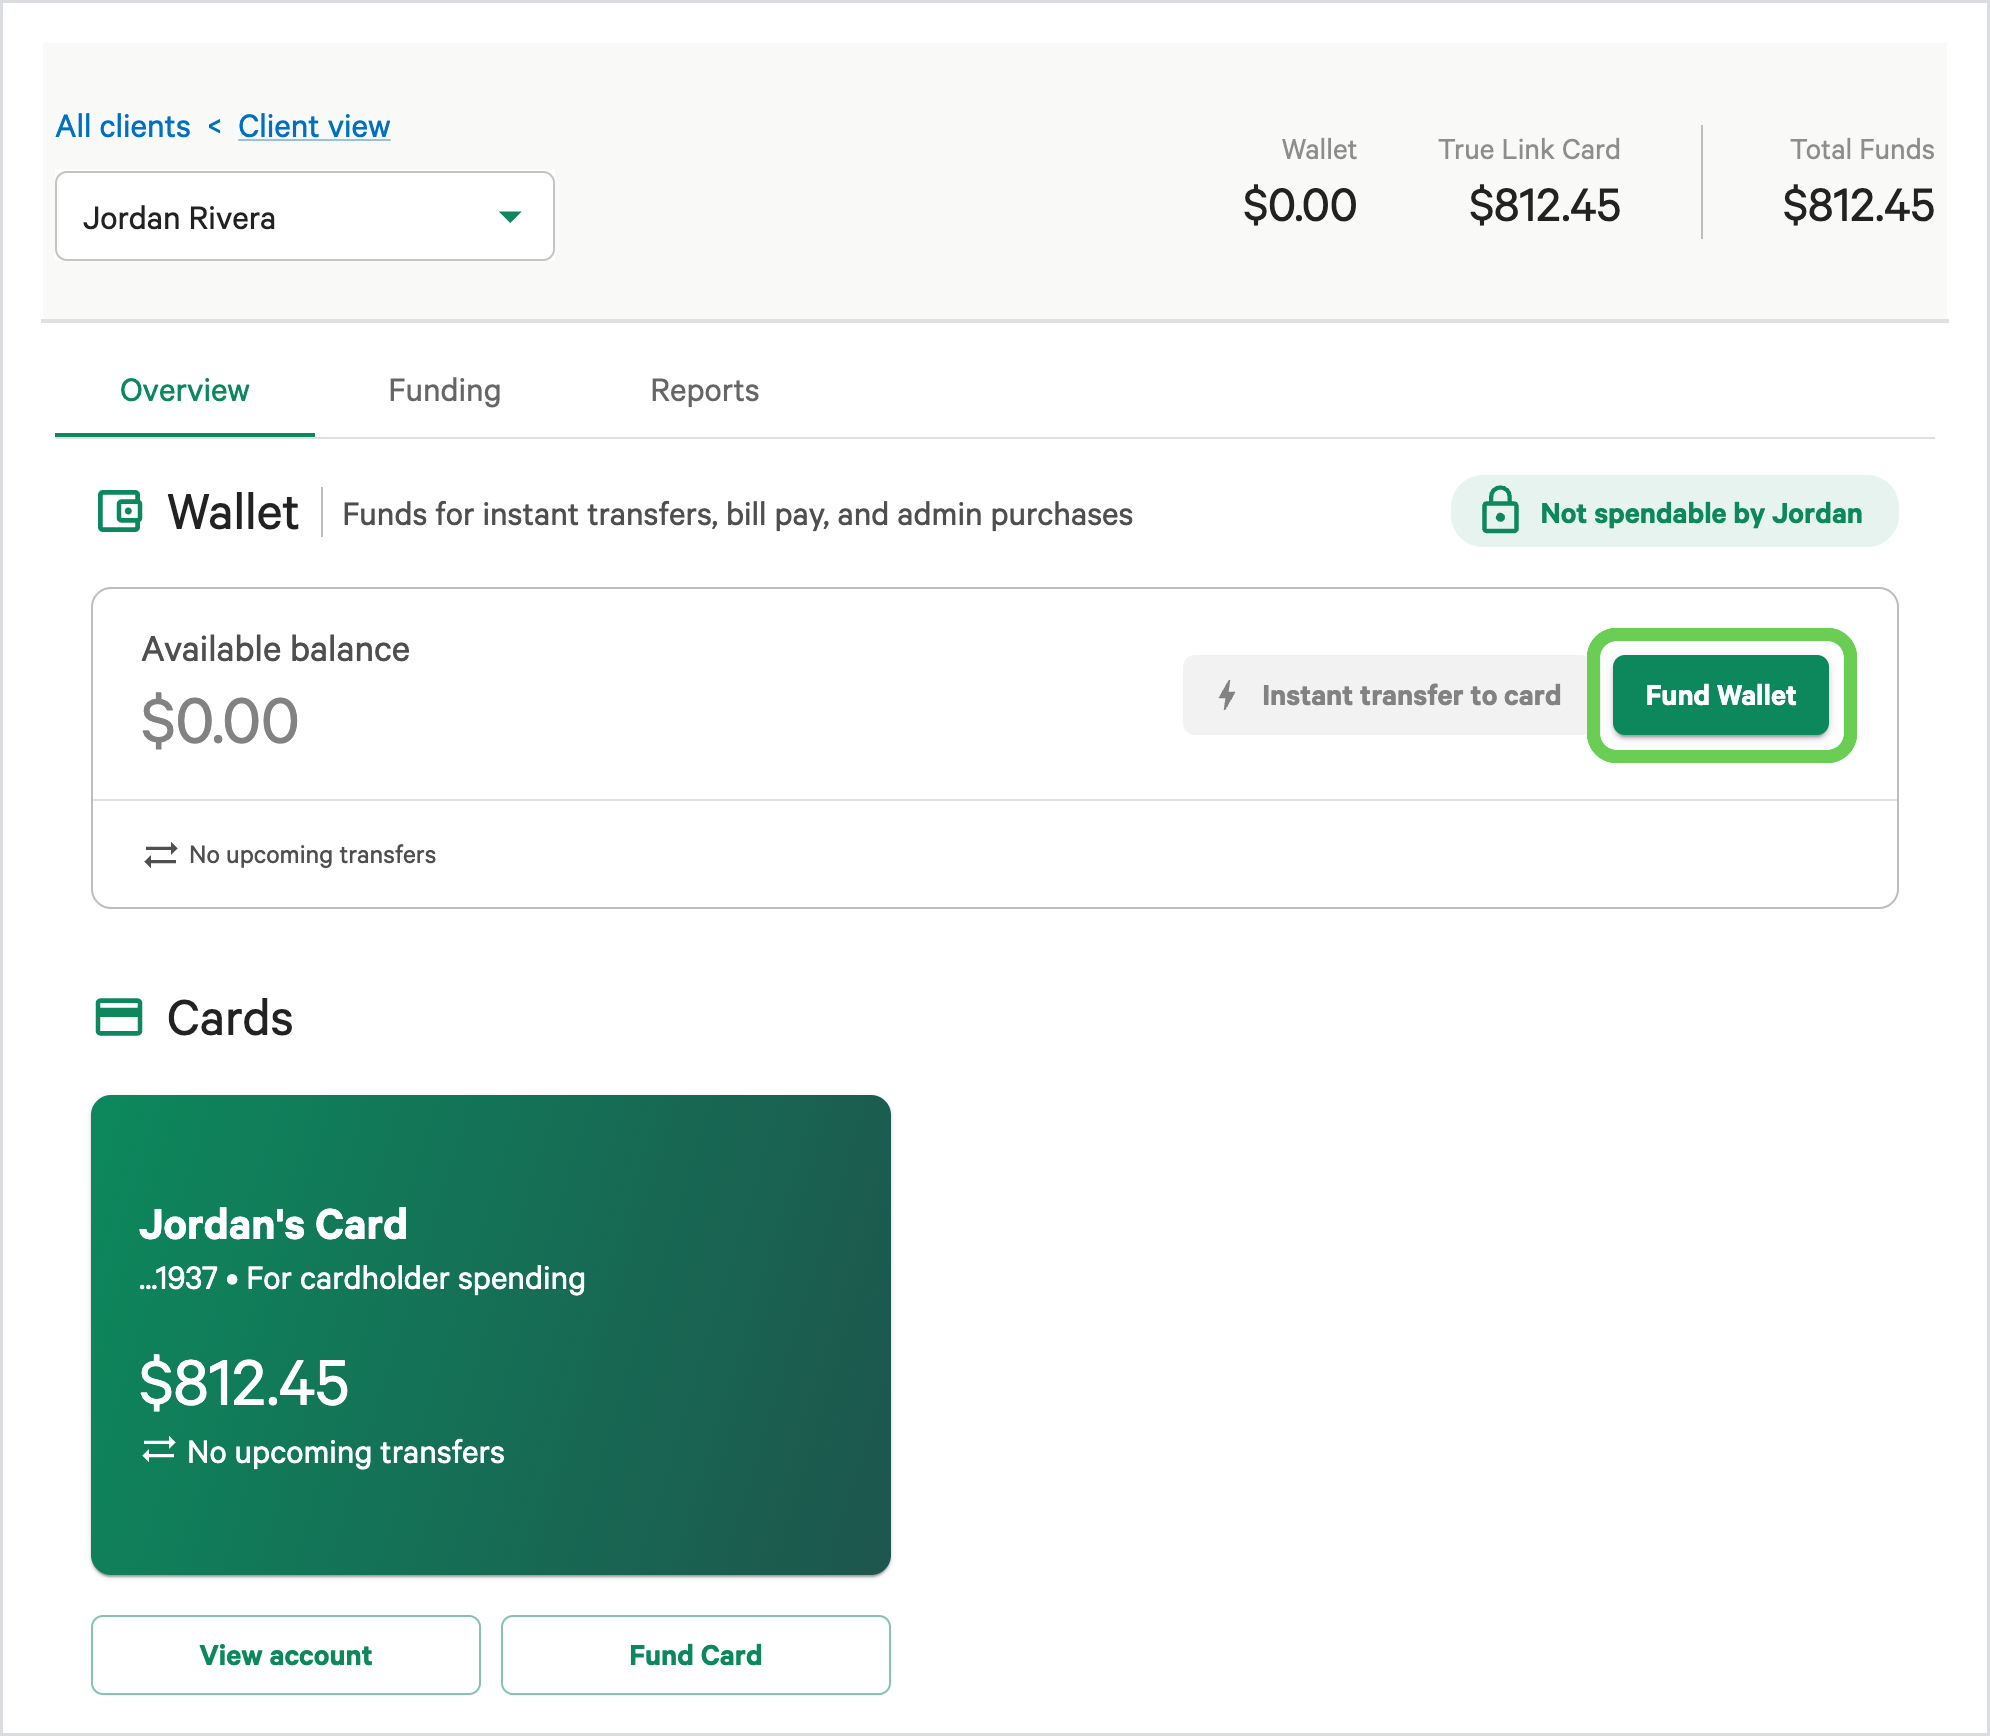This screenshot has height=1736, width=1990.
Task: Click the transfer arrows icon in Wallet box
Action: (160, 854)
